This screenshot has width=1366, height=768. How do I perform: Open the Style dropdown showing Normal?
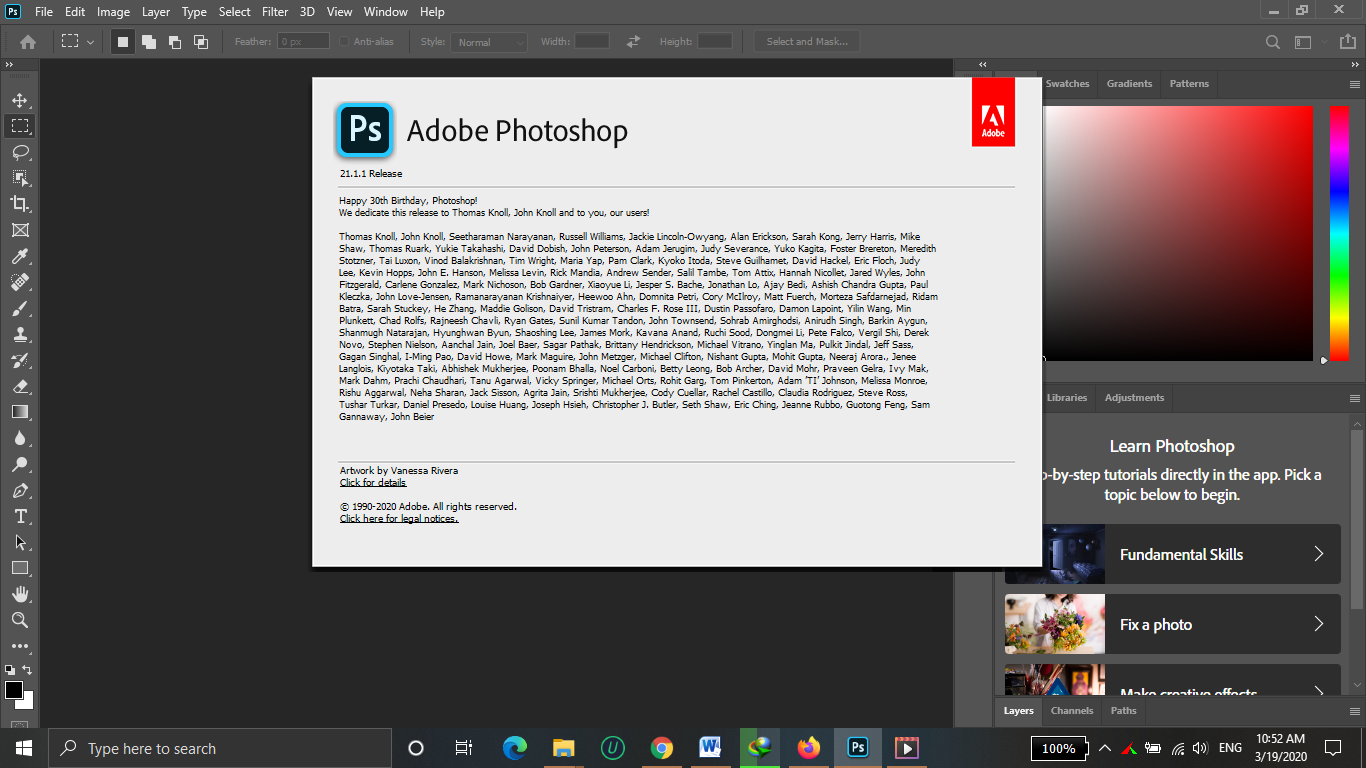click(x=489, y=42)
